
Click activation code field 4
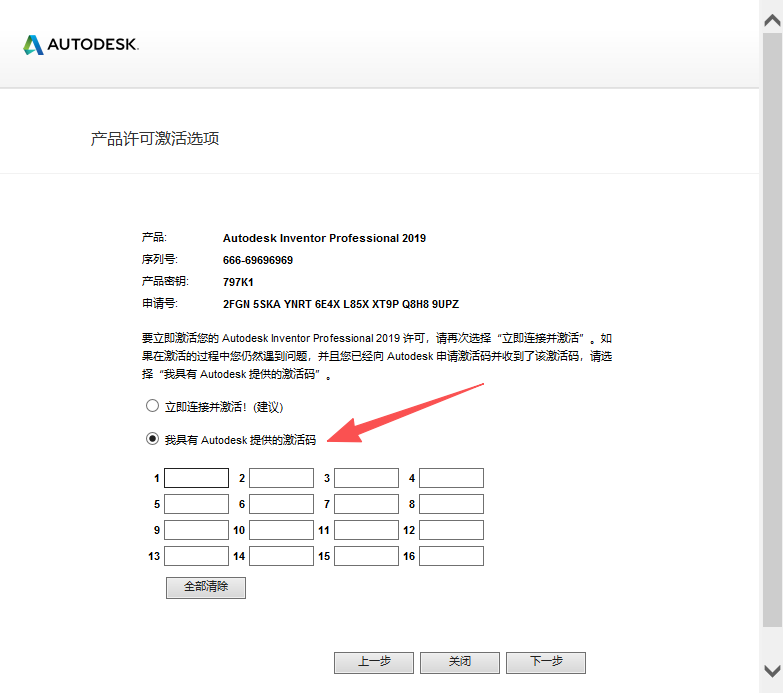point(451,478)
